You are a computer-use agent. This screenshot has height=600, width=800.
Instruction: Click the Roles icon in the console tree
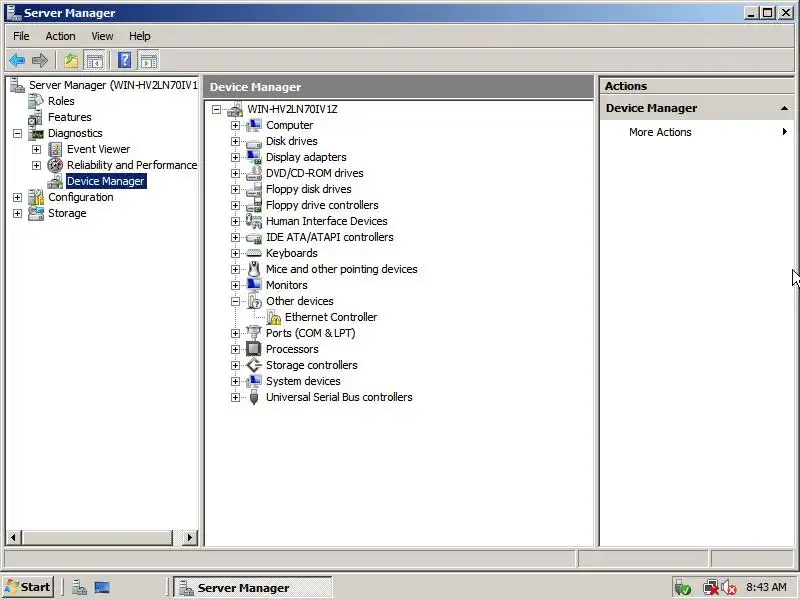36,101
